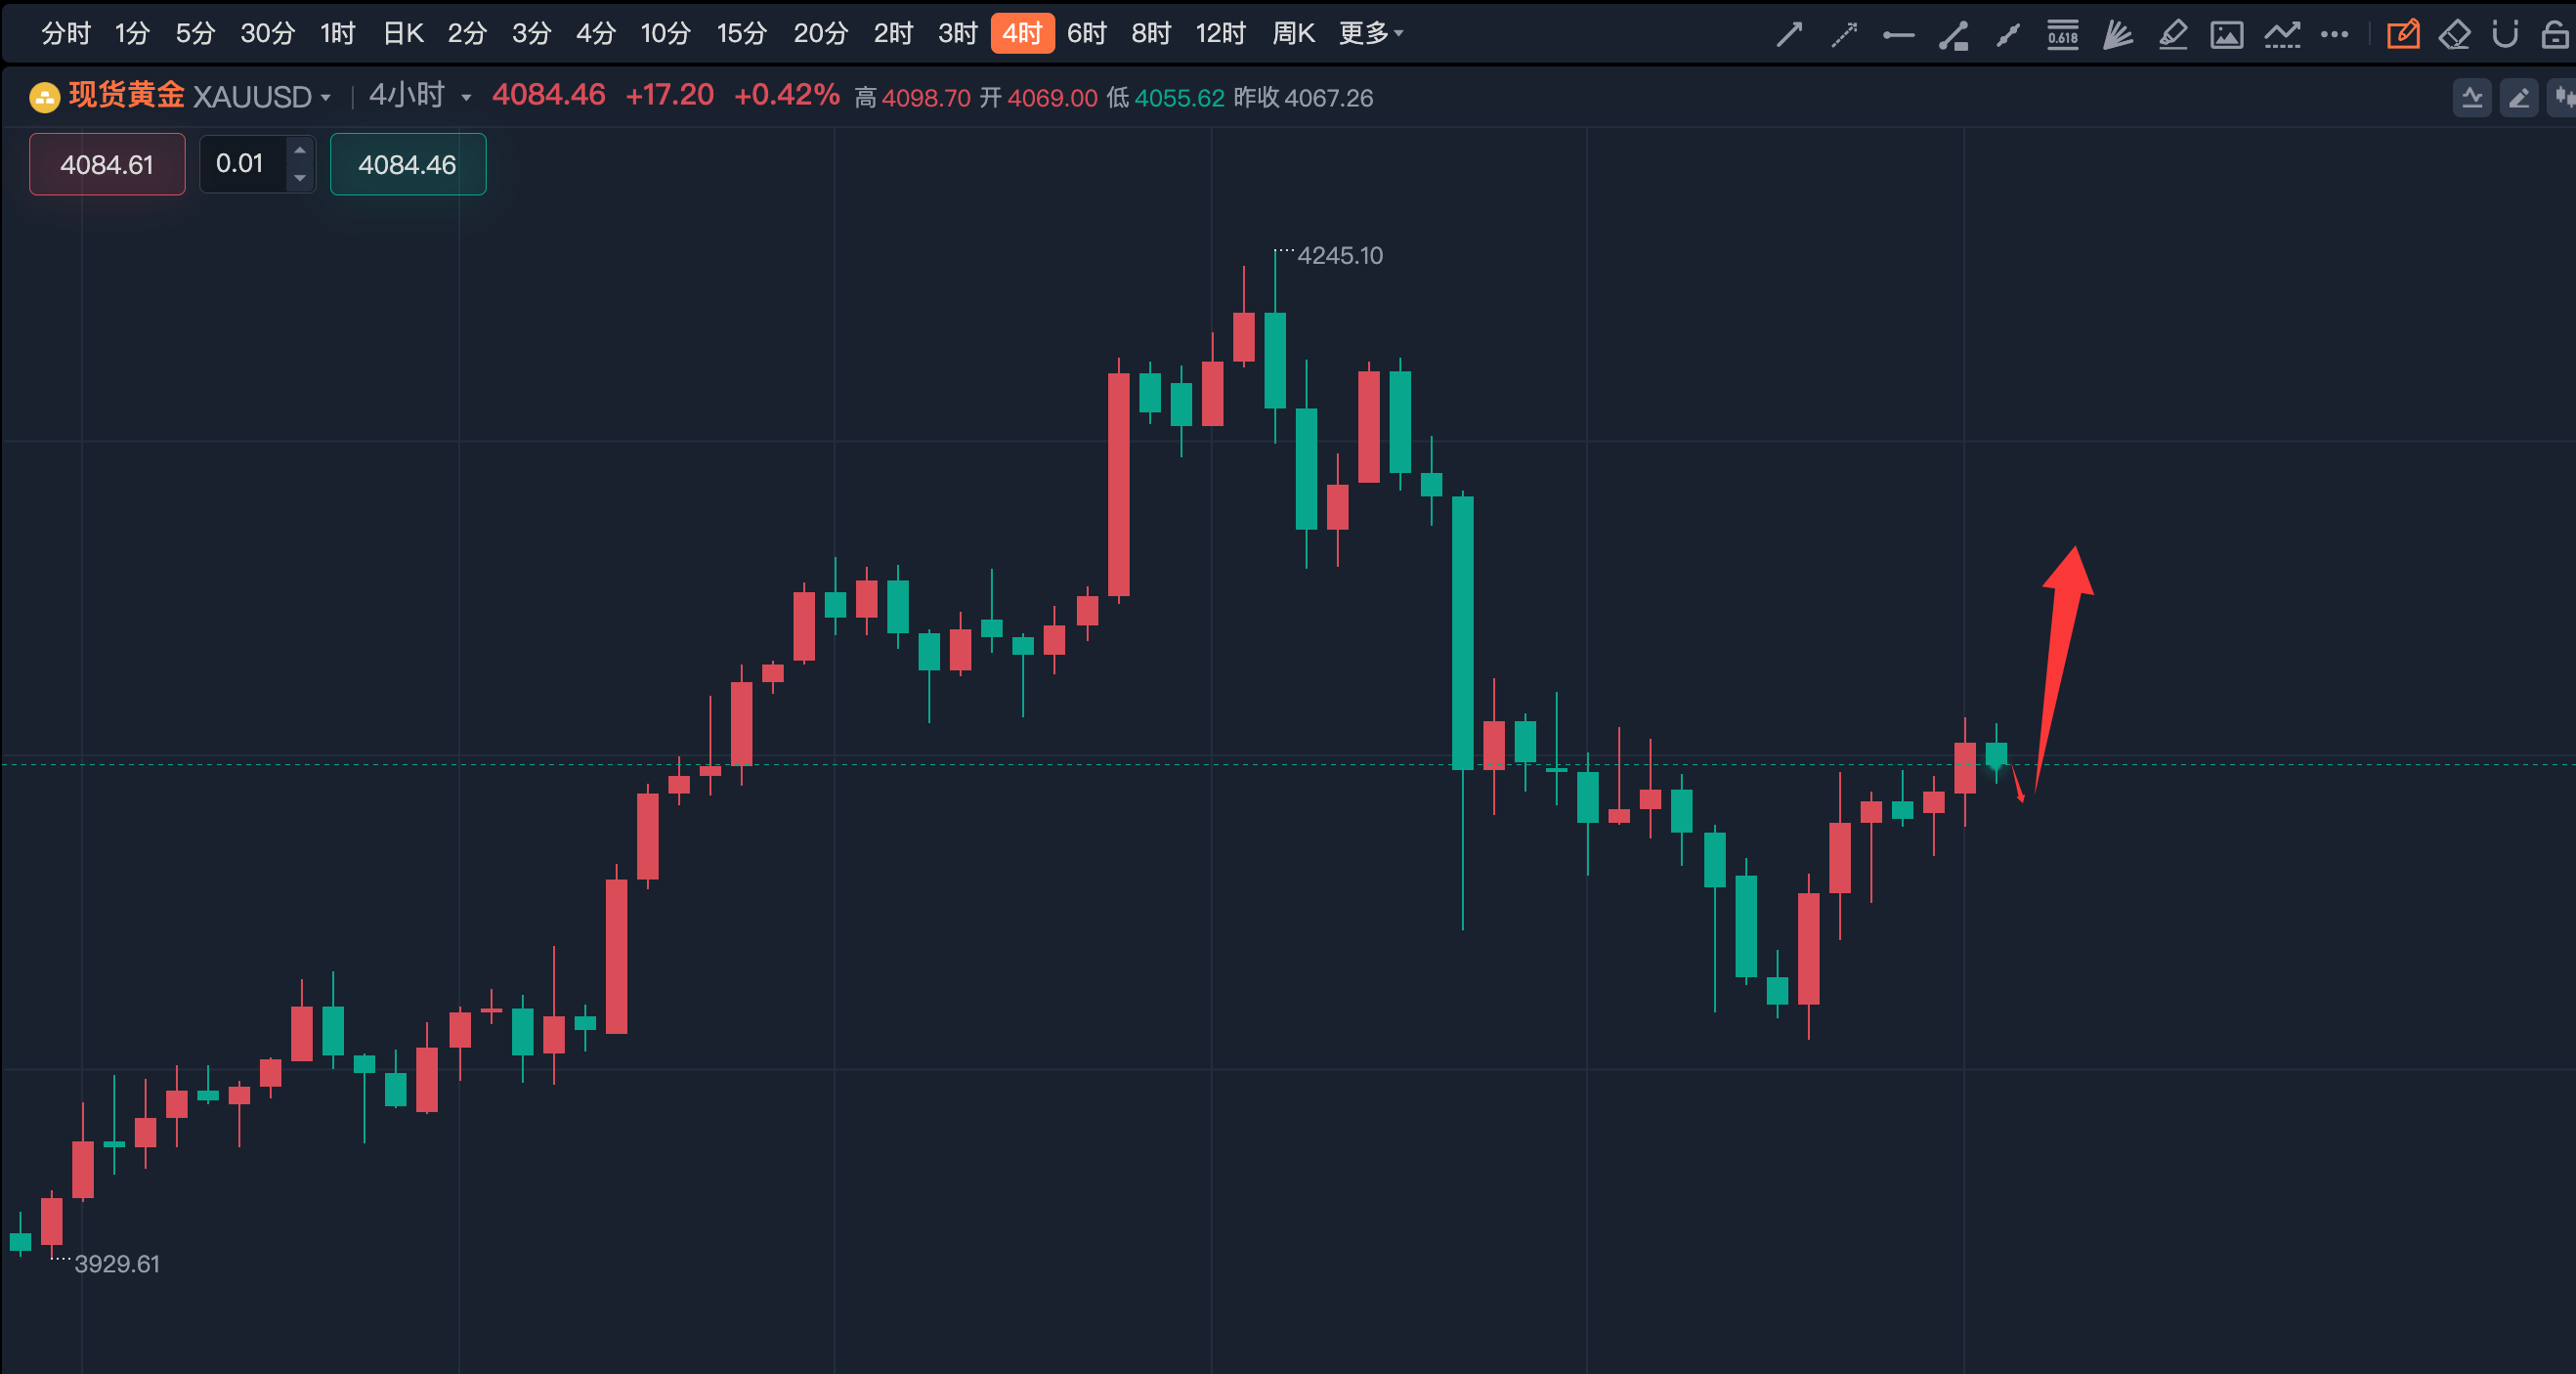Select the Gann fan tool
Viewport: 2576px width, 1374px height.
2117,34
